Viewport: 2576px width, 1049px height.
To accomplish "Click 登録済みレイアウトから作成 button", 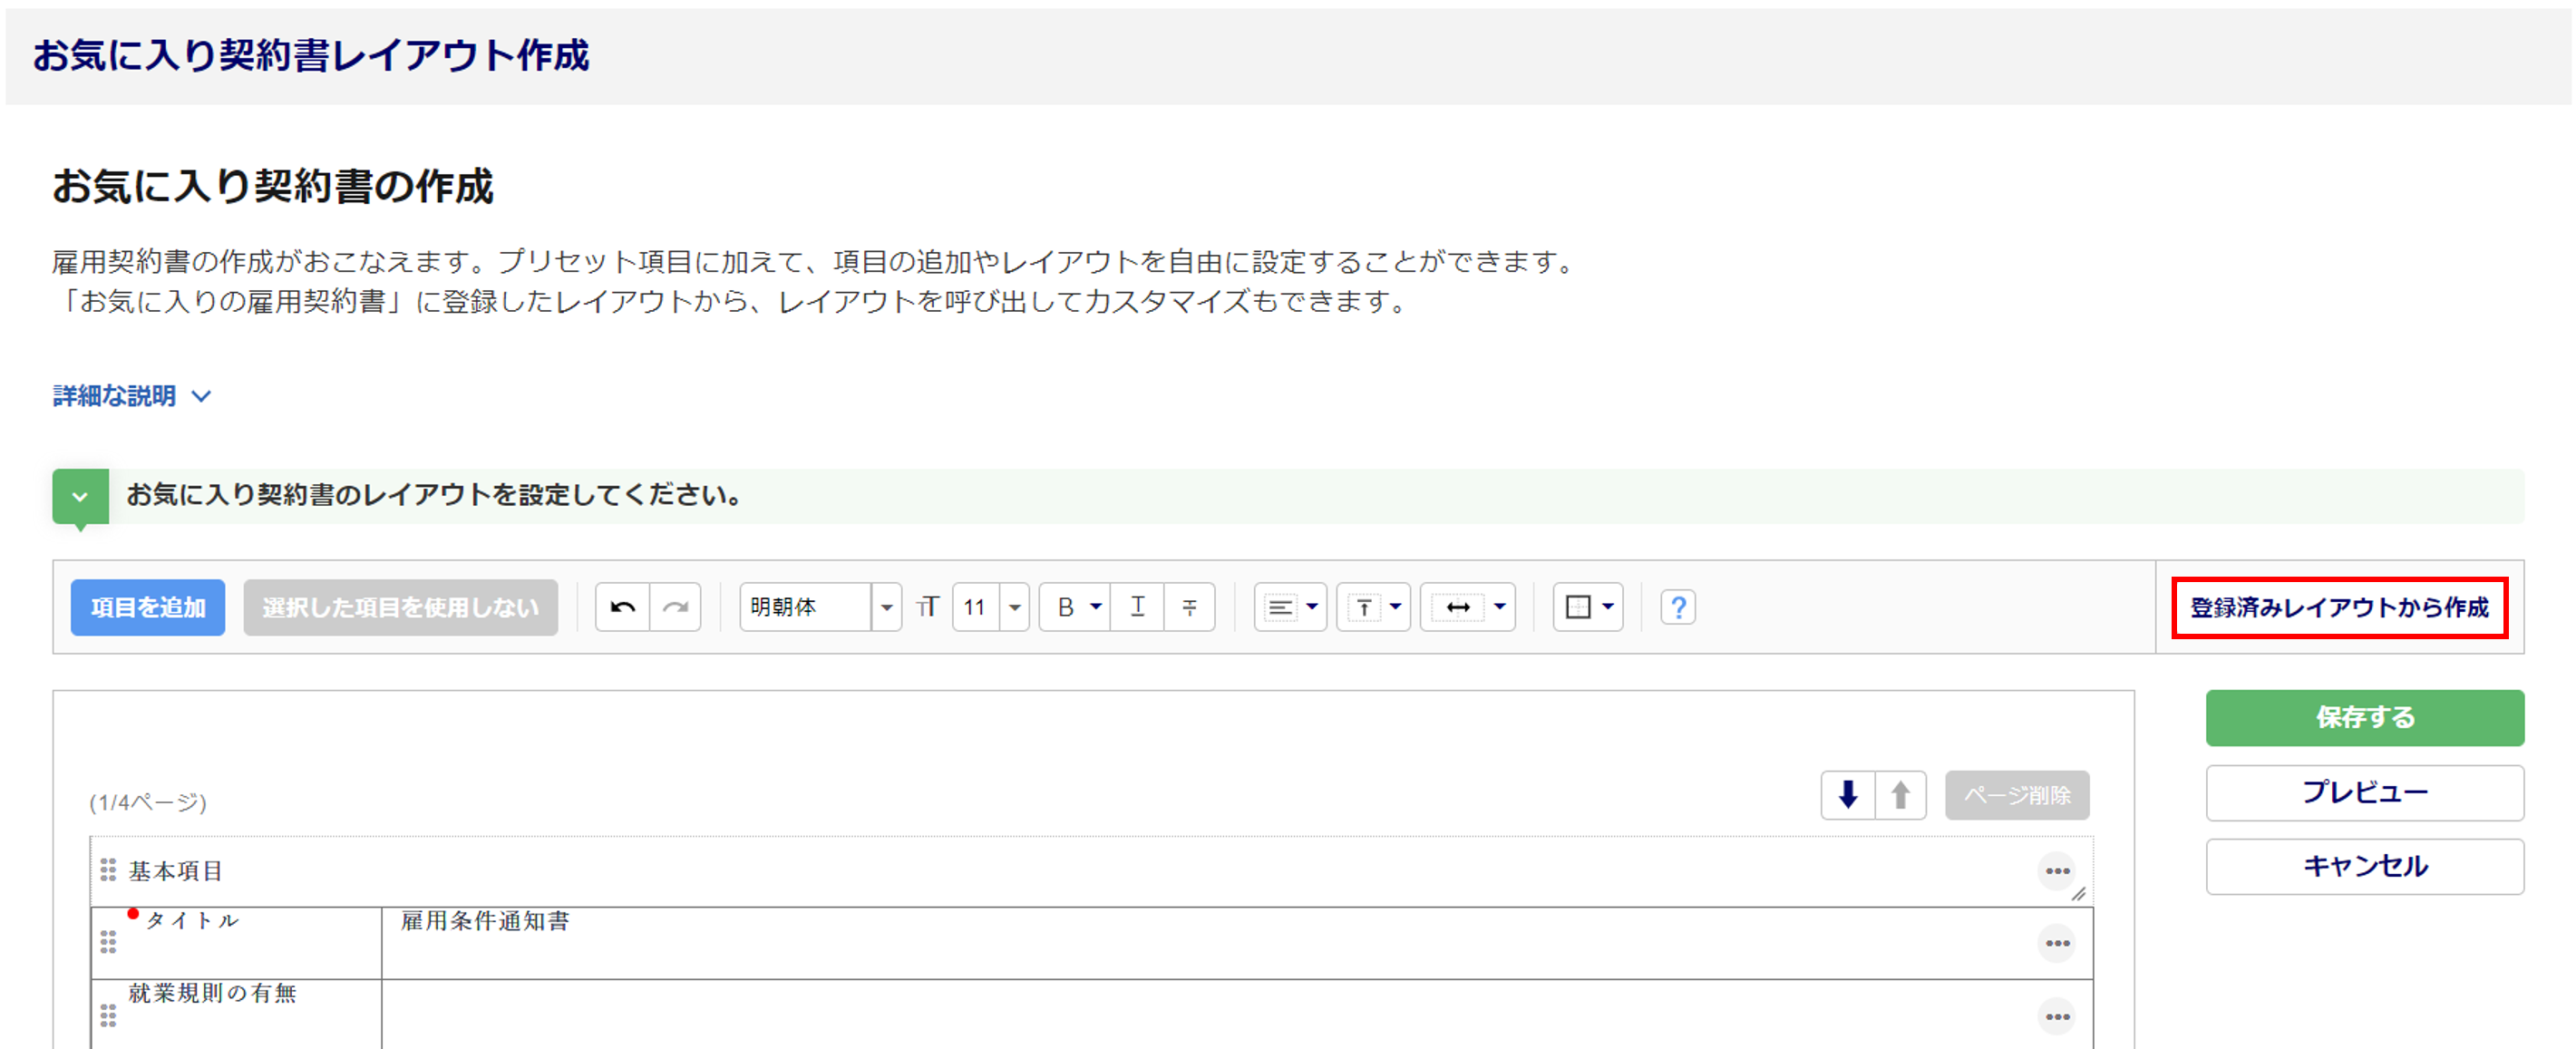I will [x=2338, y=607].
